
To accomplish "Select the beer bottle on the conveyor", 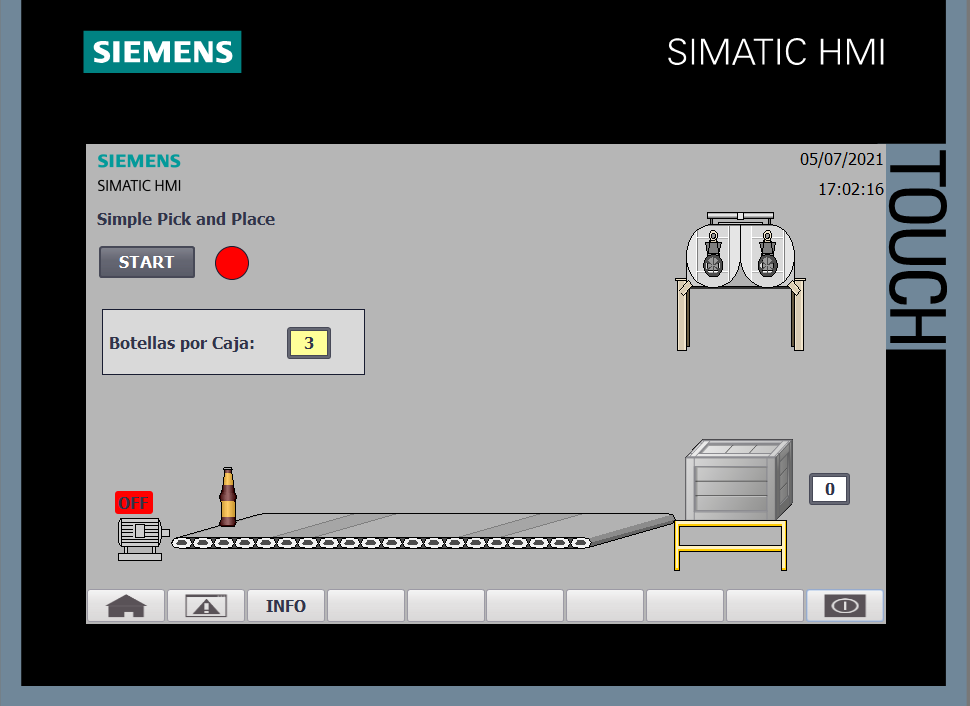I will (228, 497).
